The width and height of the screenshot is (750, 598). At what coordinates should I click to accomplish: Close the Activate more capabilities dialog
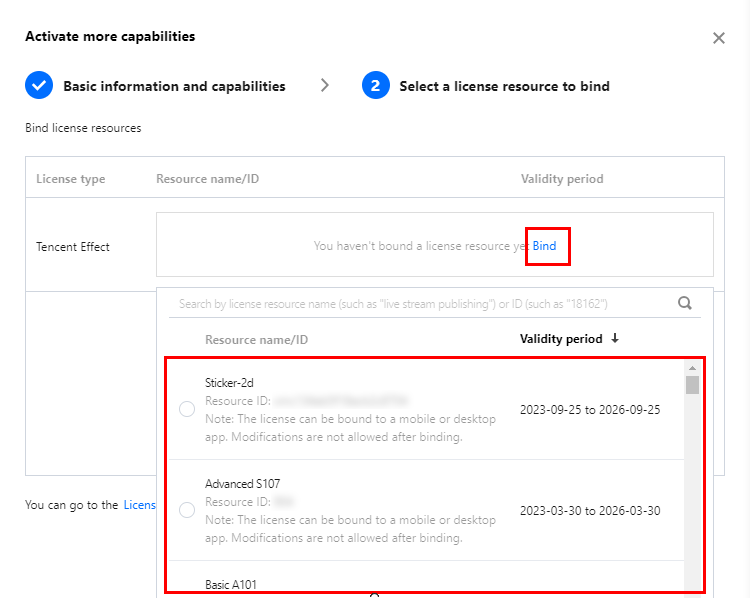[718, 38]
